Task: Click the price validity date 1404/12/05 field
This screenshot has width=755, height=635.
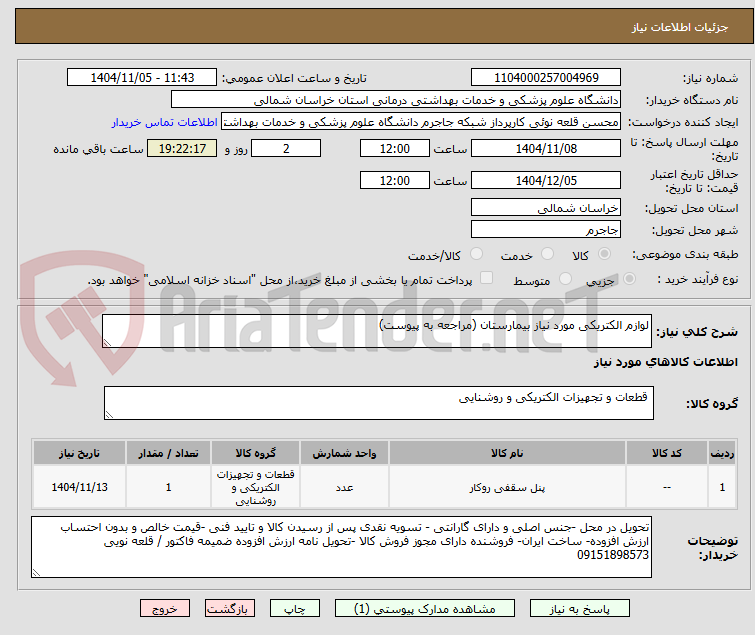Action: point(546,181)
